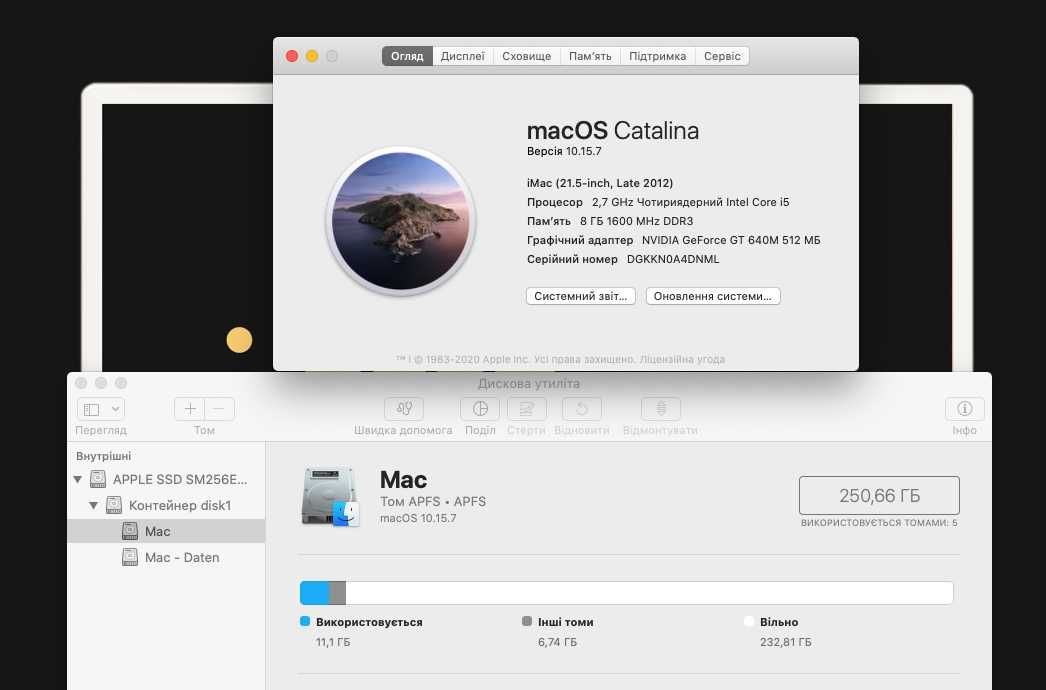The height and width of the screenshot is (690, 1046).
Task: Run Швидка допомога first aid
Action: (404, 409)
